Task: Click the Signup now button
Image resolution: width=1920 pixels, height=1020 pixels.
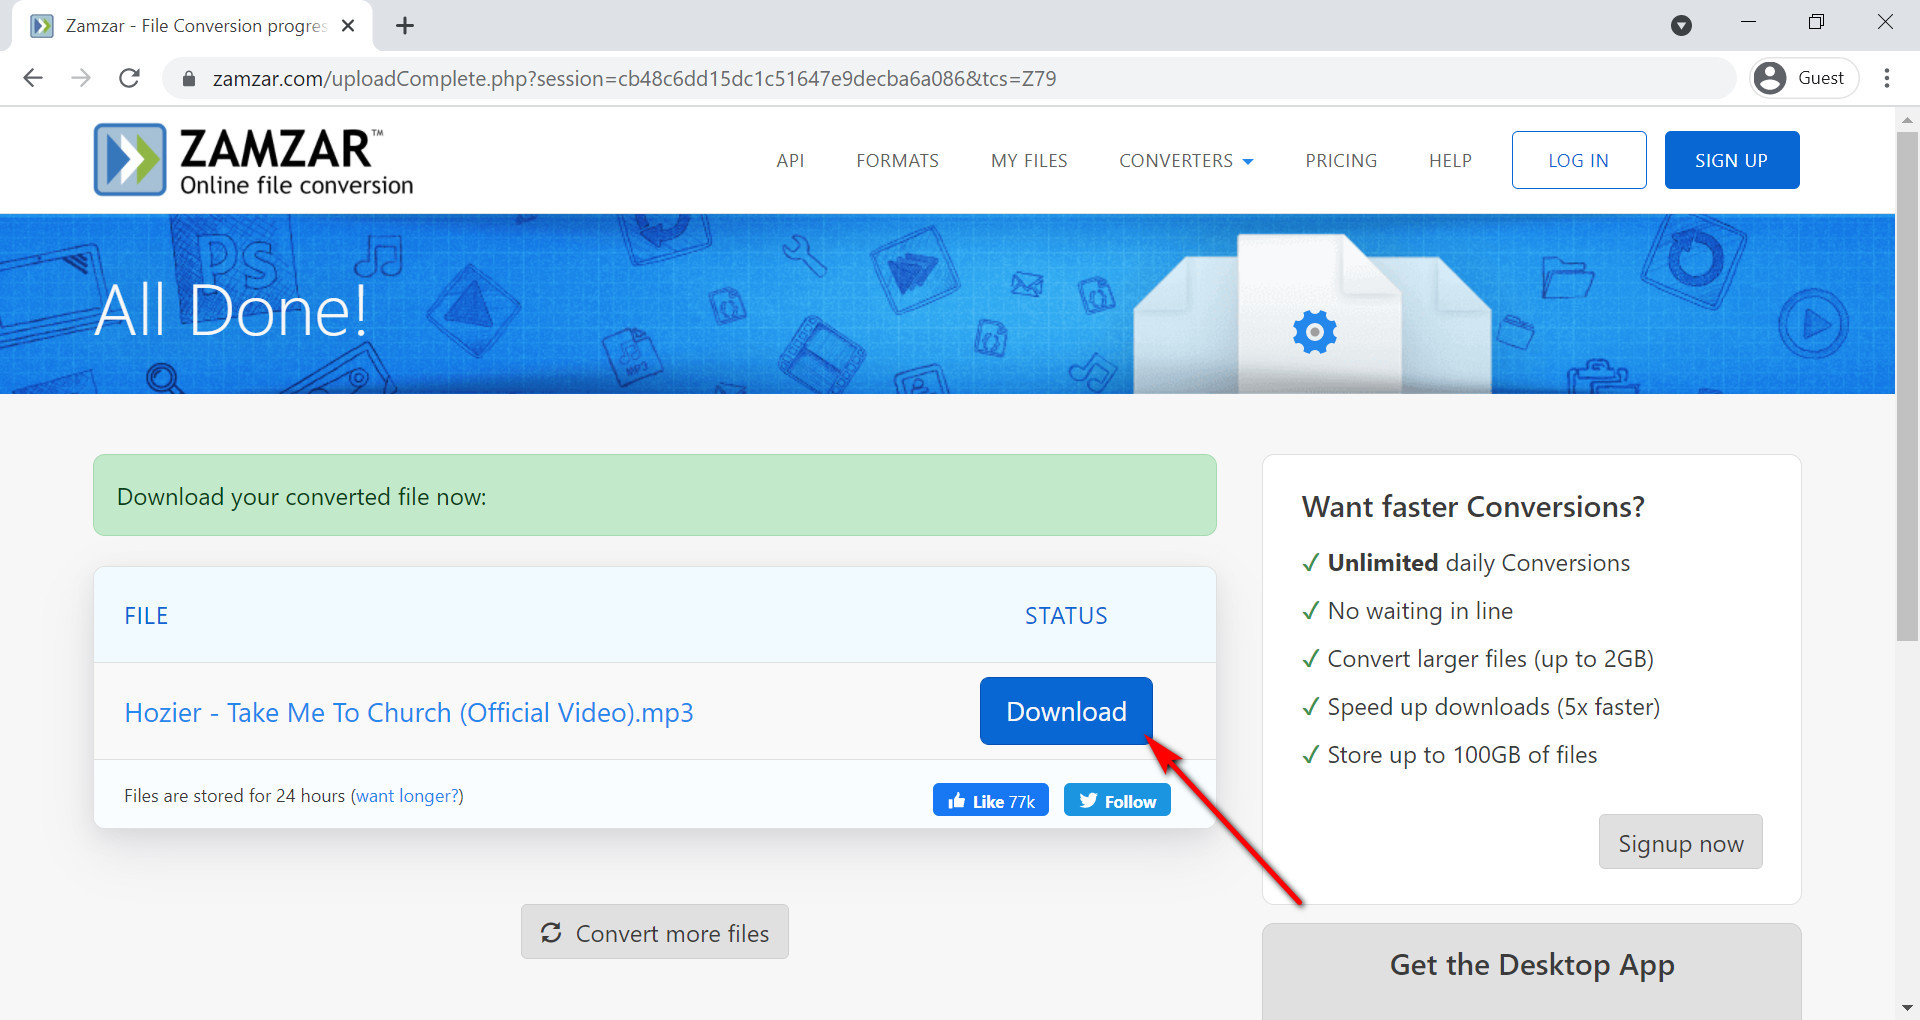Action: [1681, 842]
